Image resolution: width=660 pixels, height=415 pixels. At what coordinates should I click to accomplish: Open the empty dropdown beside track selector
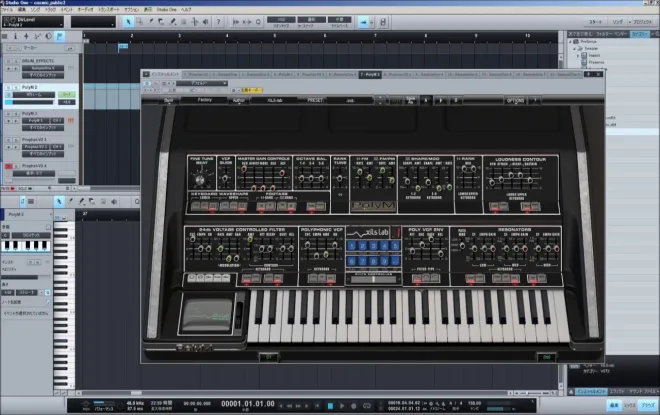(93, 22)
